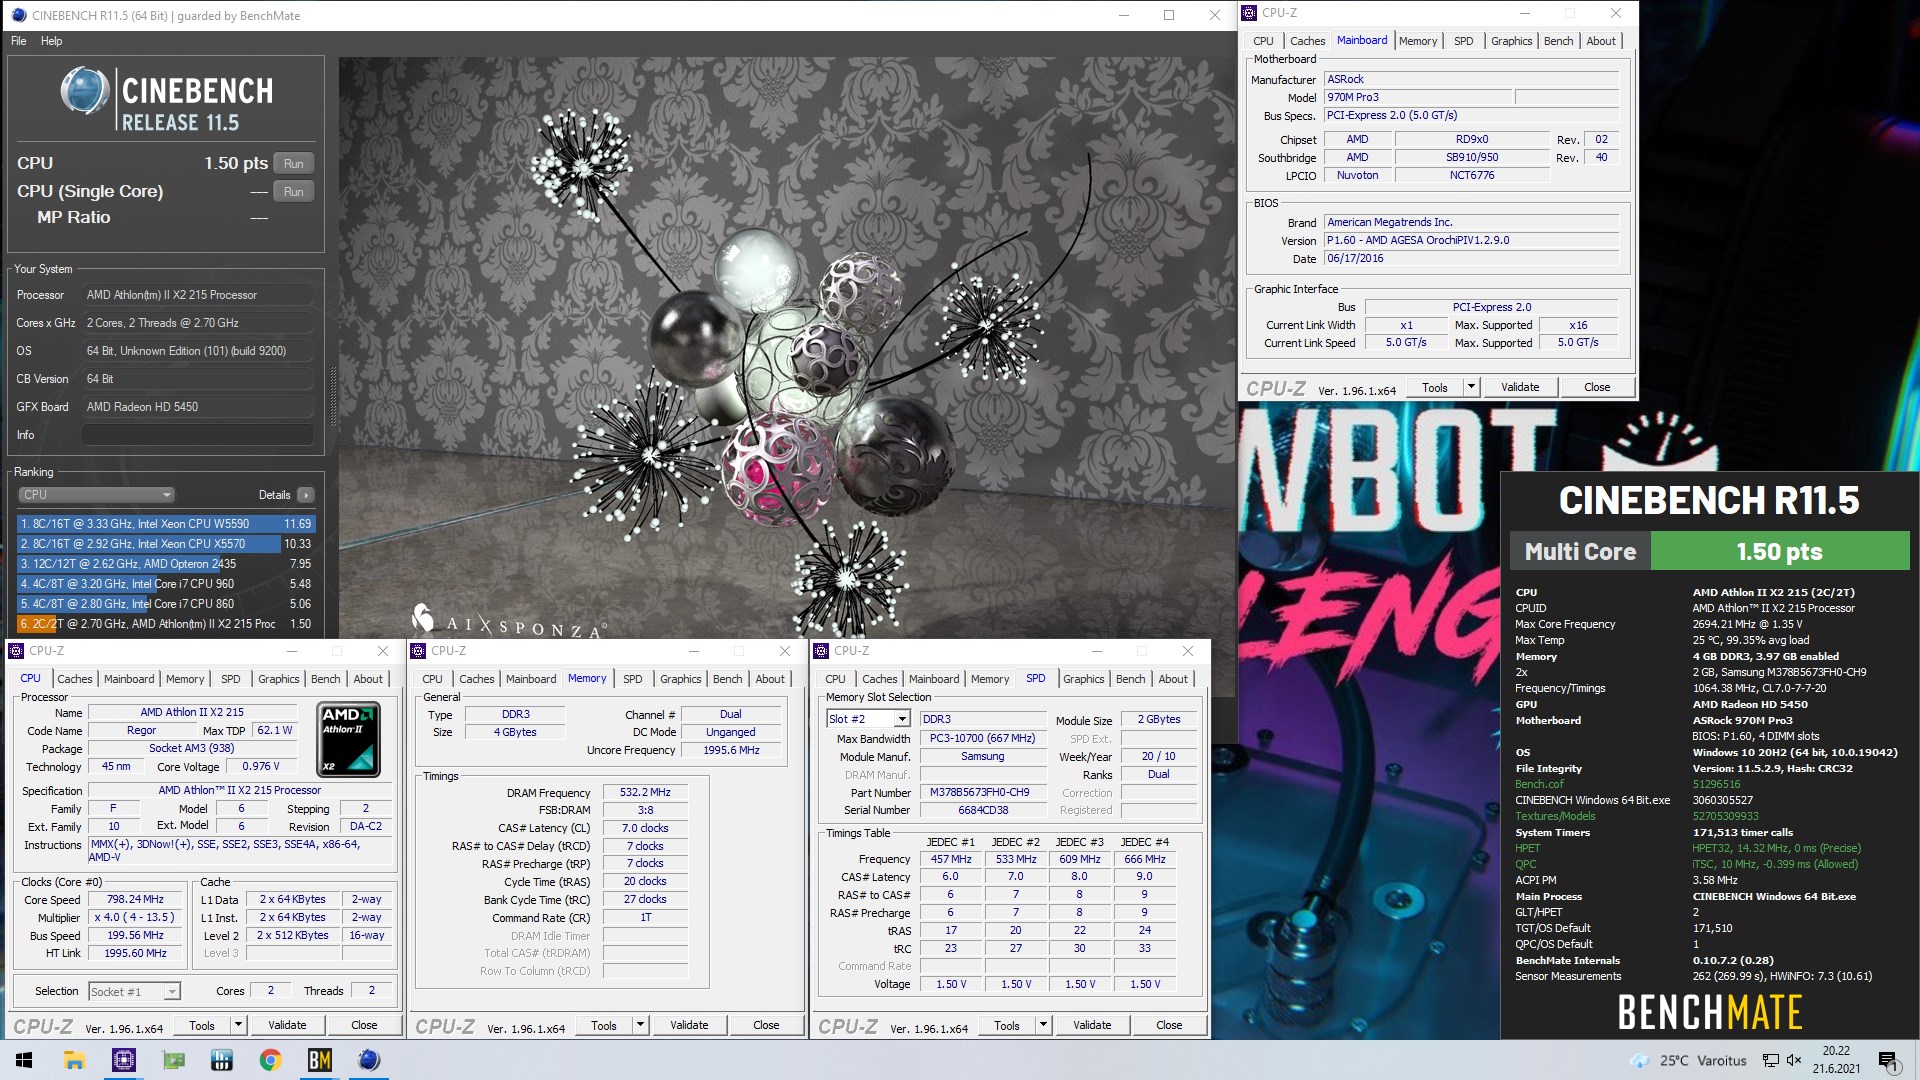This screenshot has width=1920, height=1080.
Task: Select ranking row Core i7 CPU 860
Action: click(166, 604)
